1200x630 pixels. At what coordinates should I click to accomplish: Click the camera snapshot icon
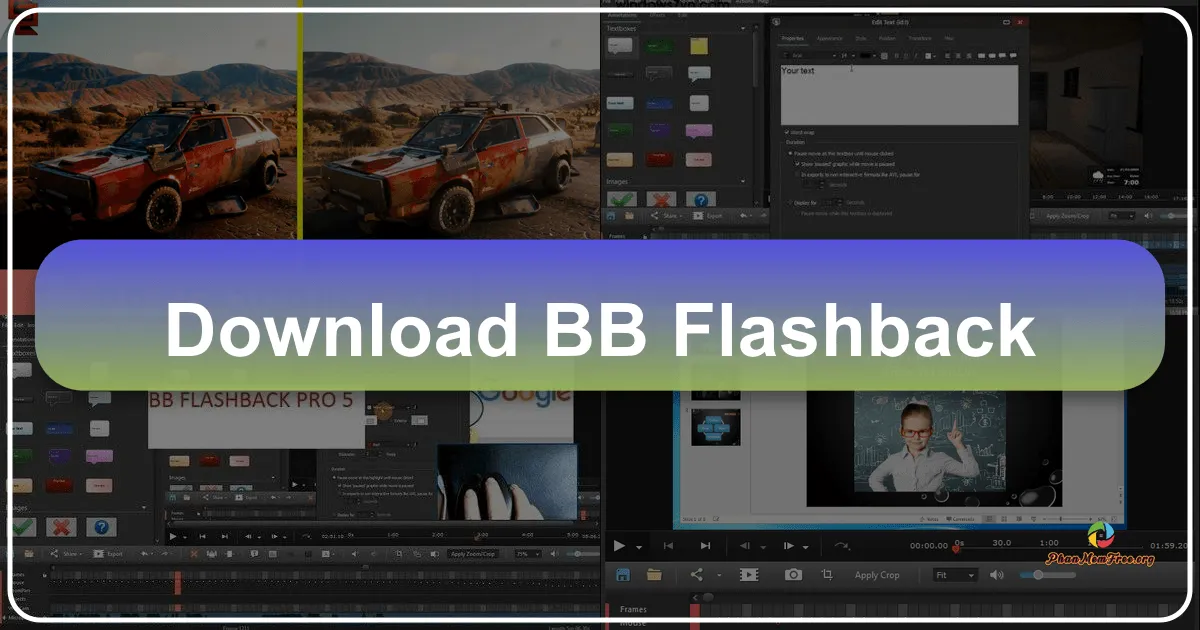791,575
